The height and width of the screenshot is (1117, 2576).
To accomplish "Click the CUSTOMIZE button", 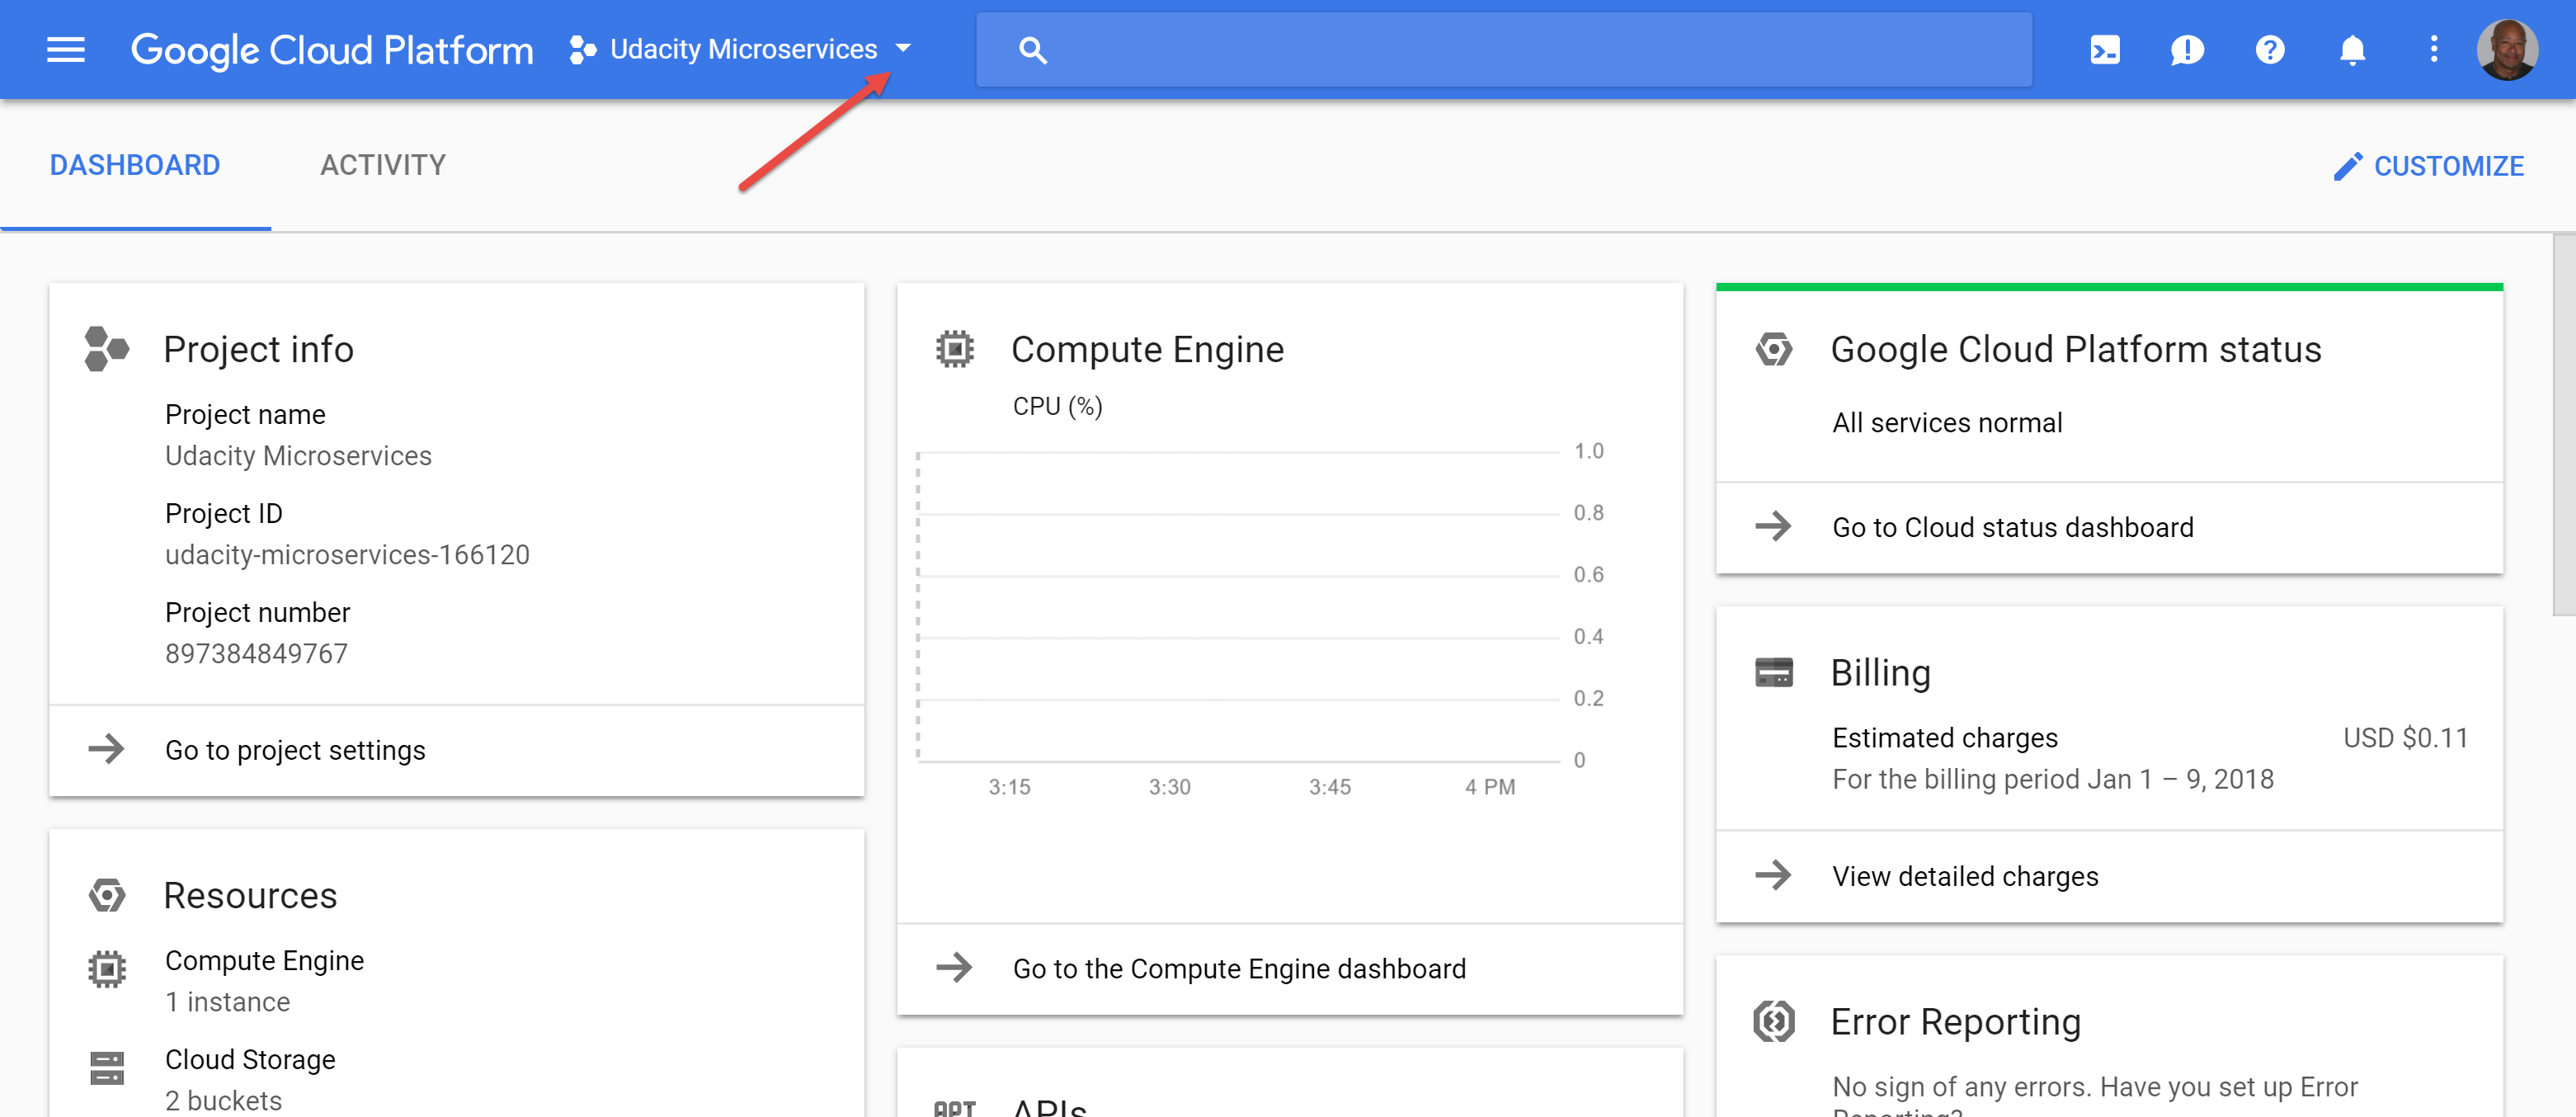I will point(2428,167).
